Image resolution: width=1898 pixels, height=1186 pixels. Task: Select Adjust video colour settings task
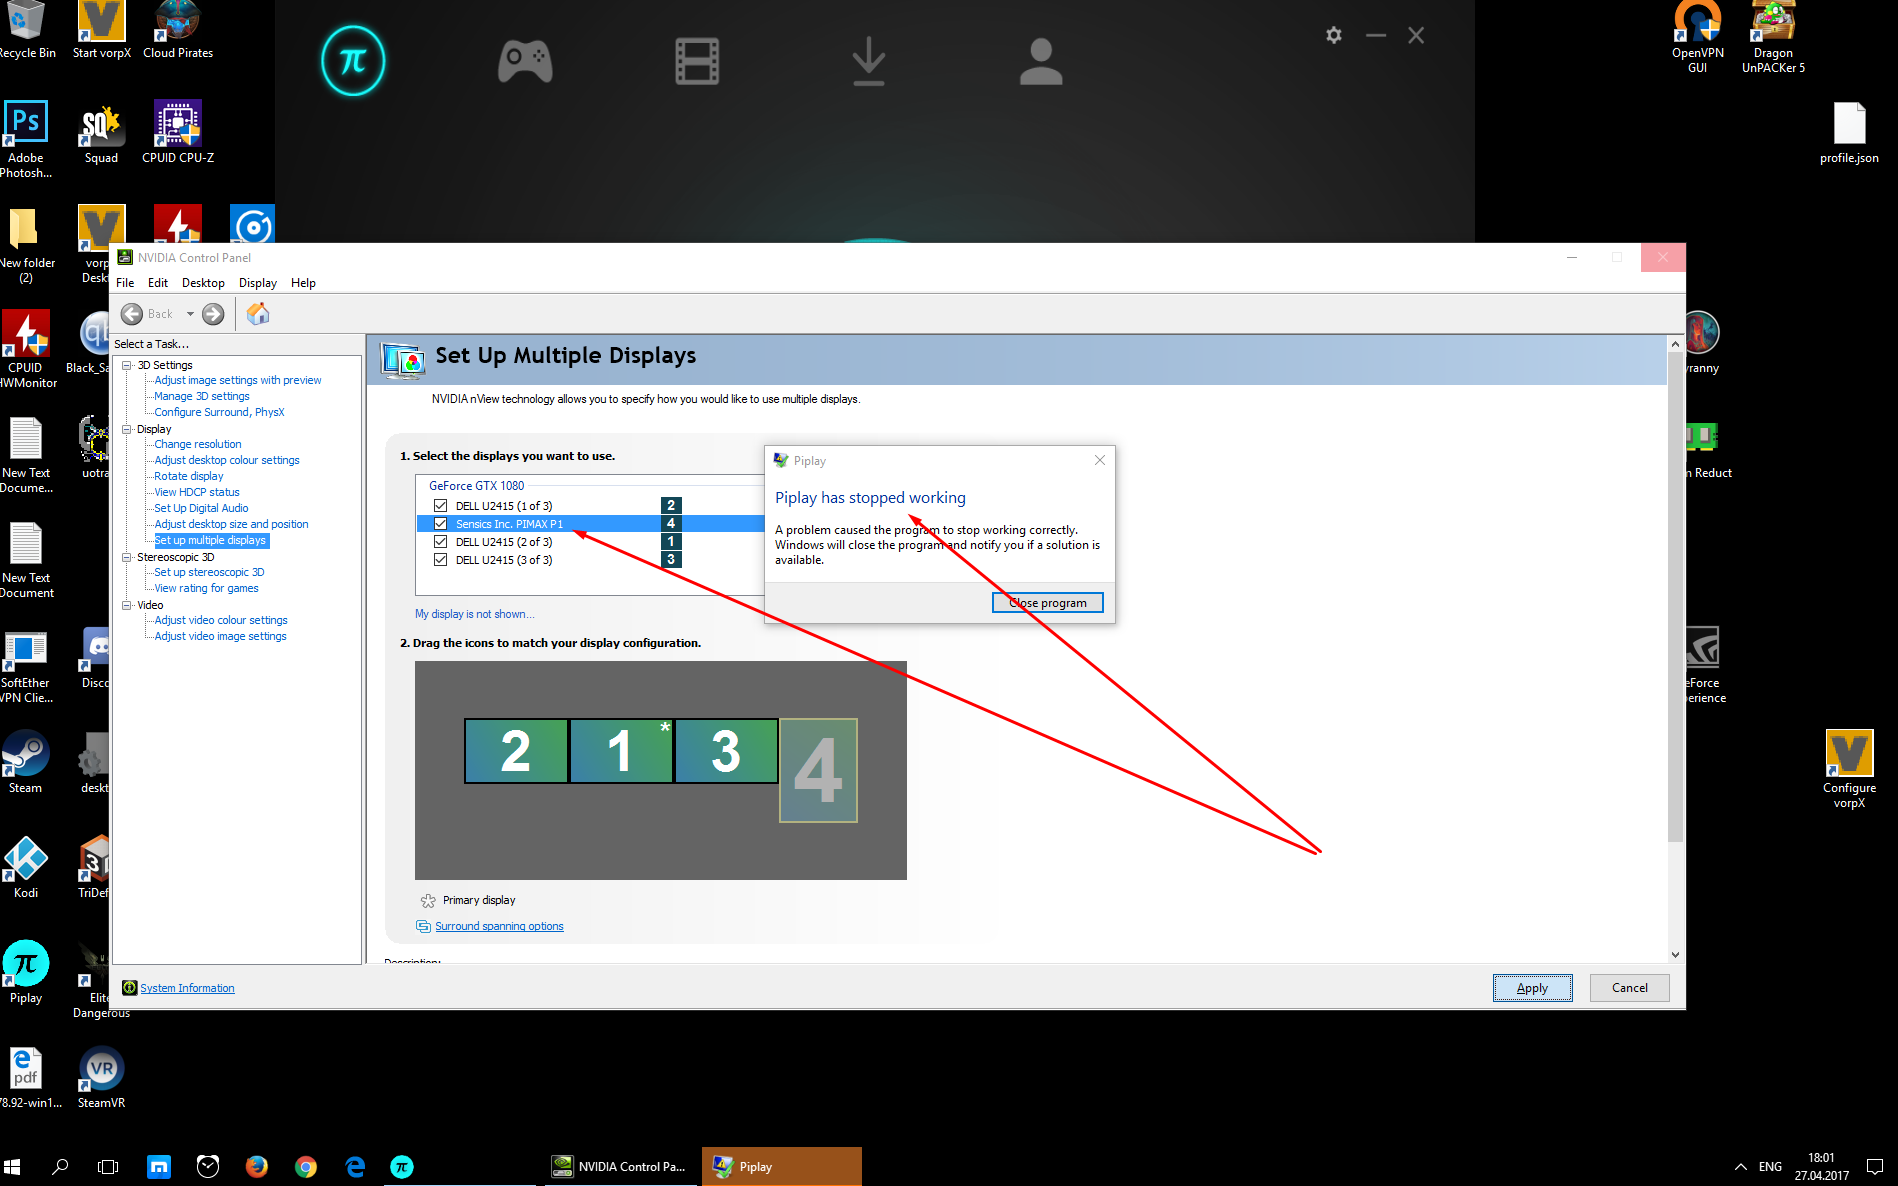(221, 620)
